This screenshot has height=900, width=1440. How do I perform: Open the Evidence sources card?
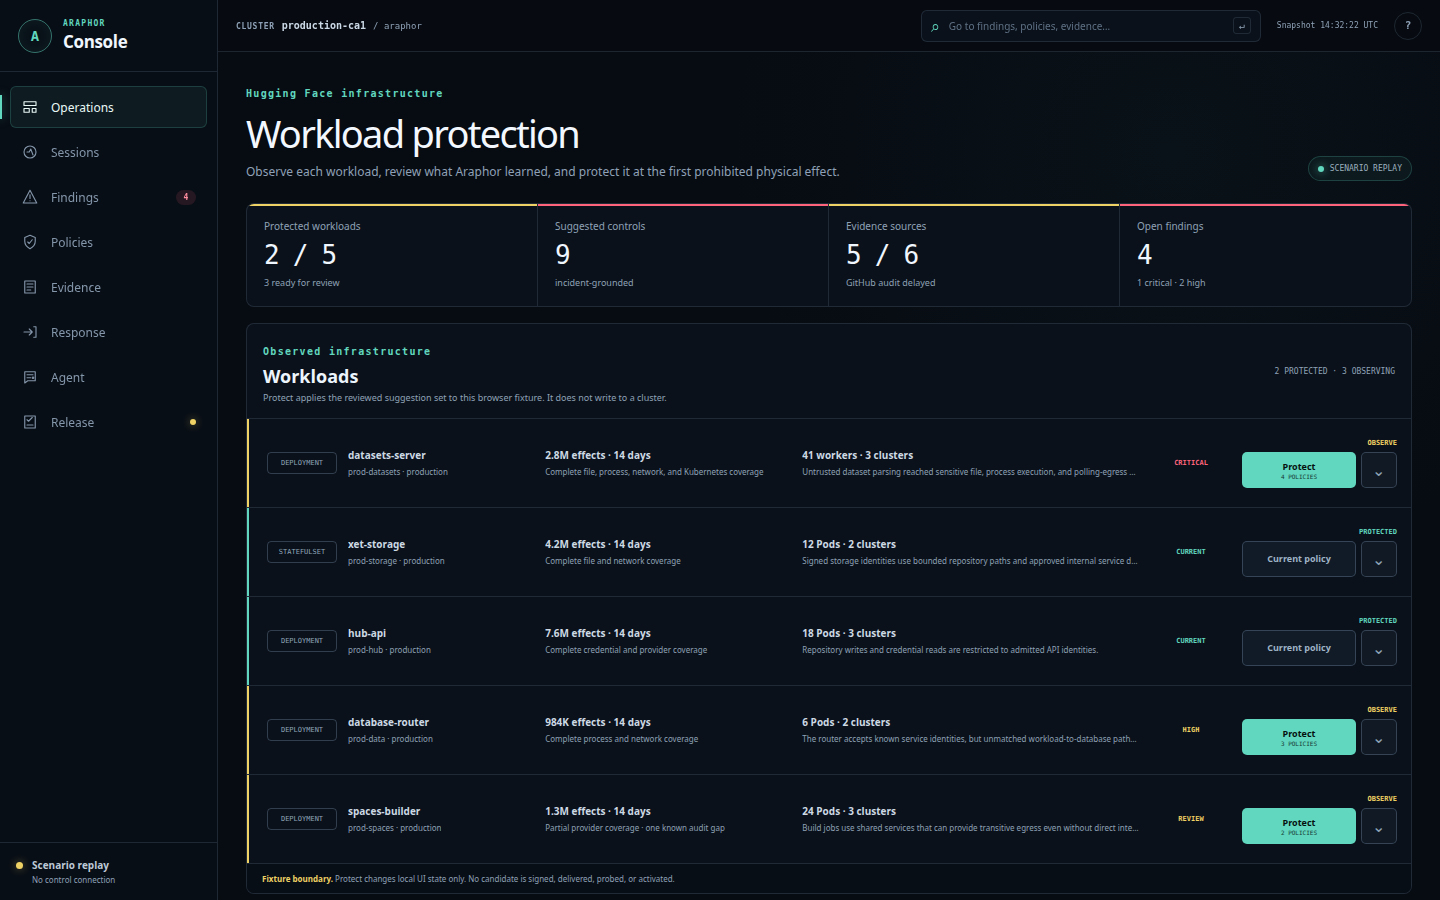coord(974,255)
